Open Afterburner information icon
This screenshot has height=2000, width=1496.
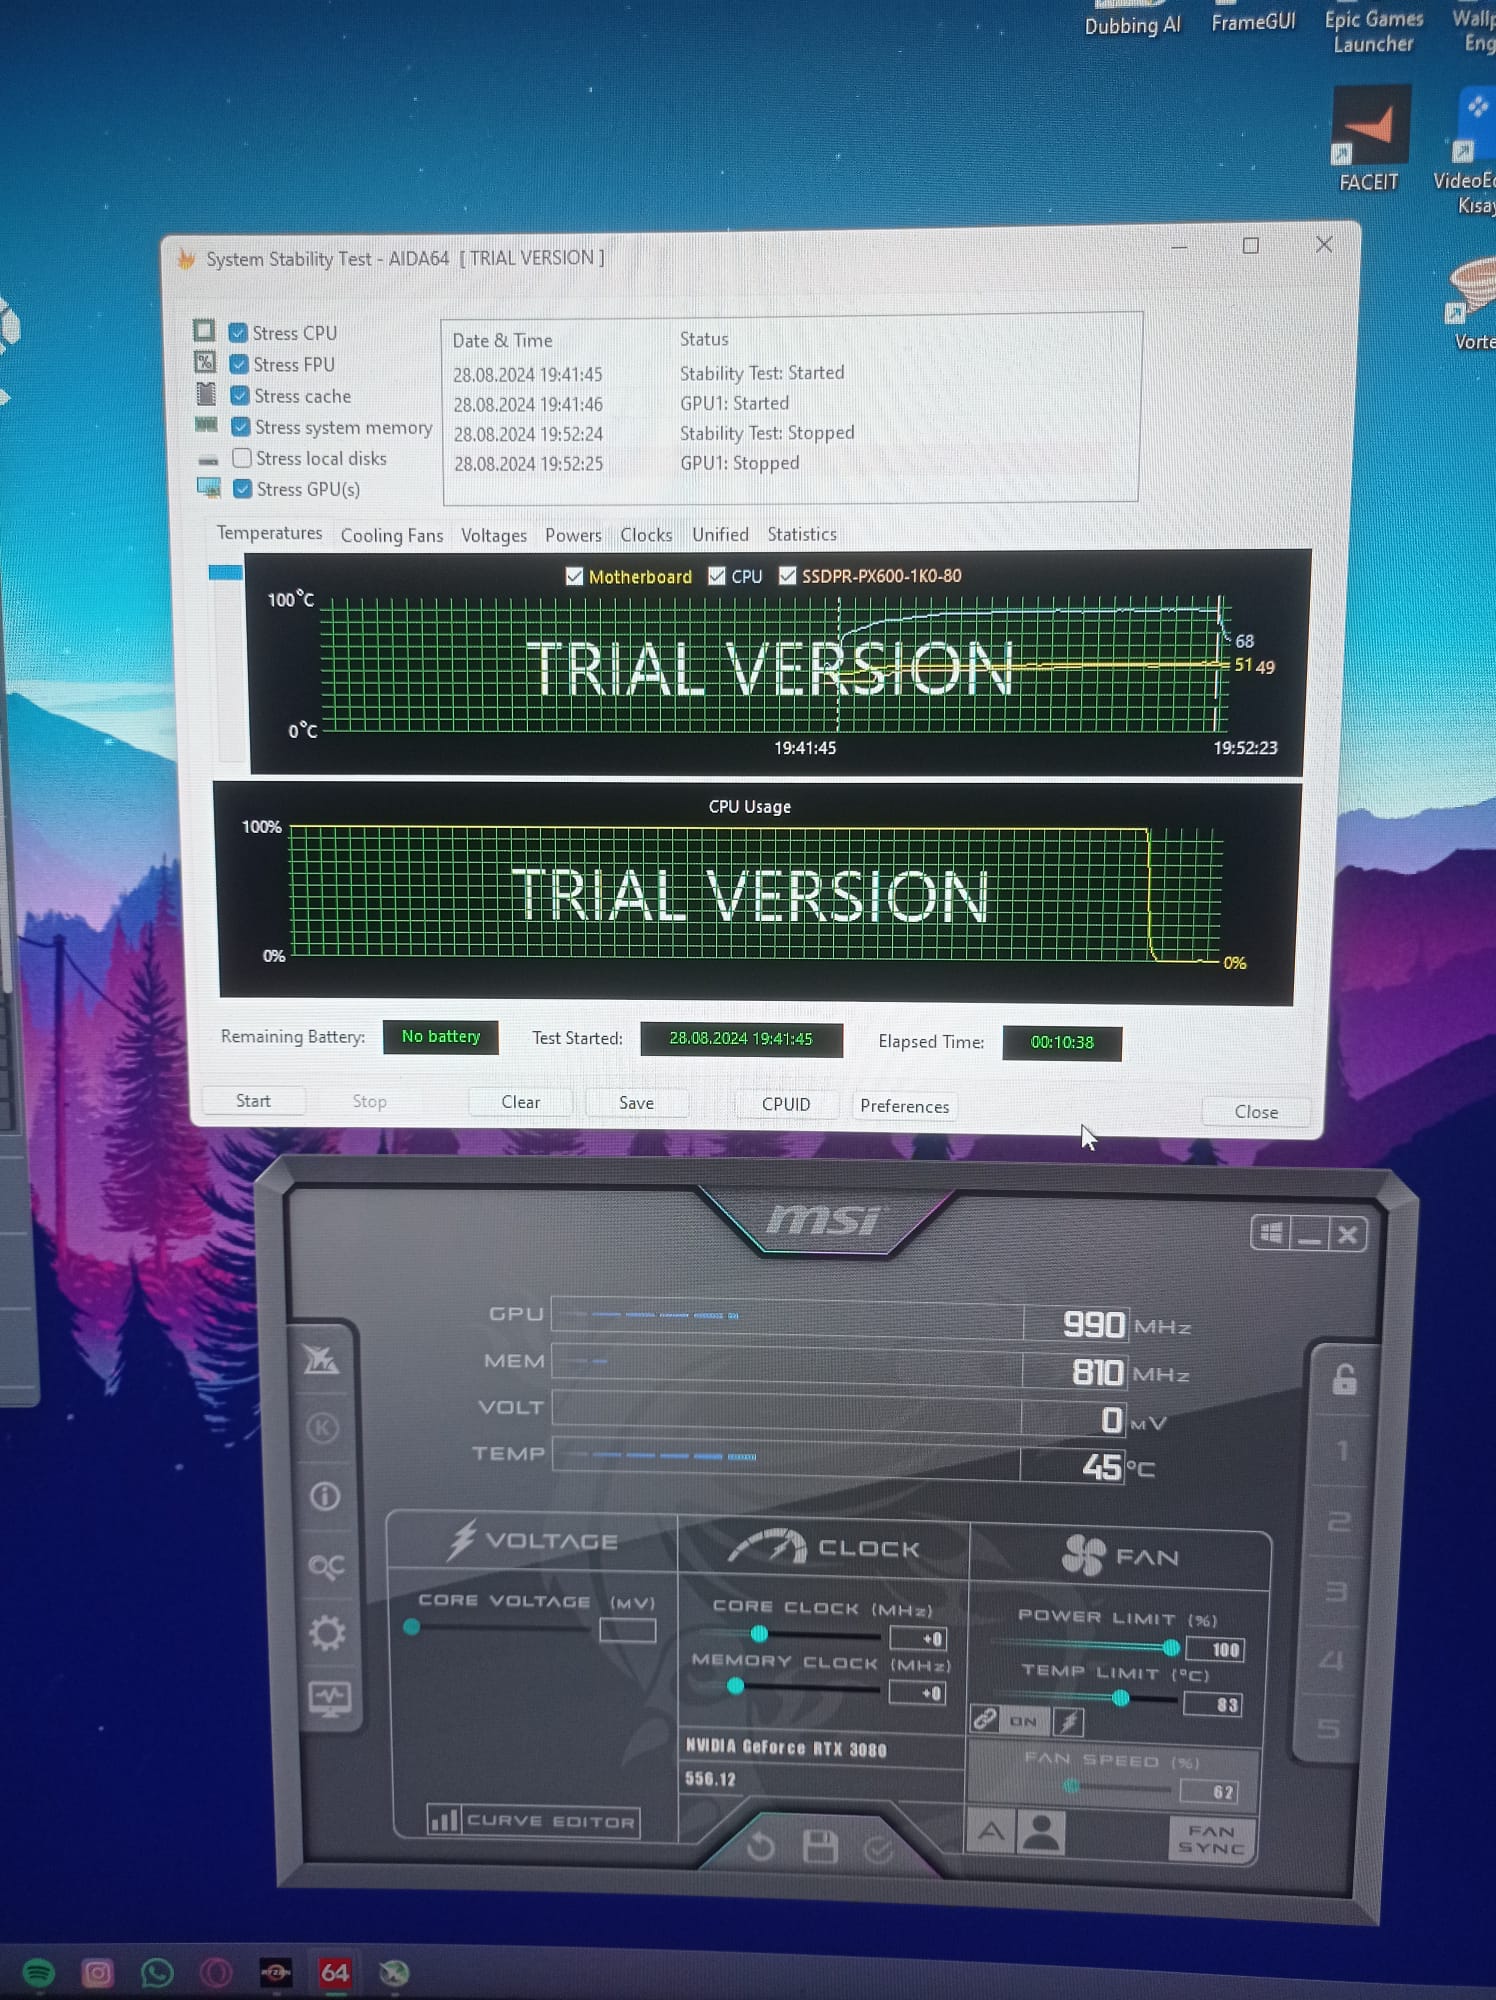(324, 1496)
